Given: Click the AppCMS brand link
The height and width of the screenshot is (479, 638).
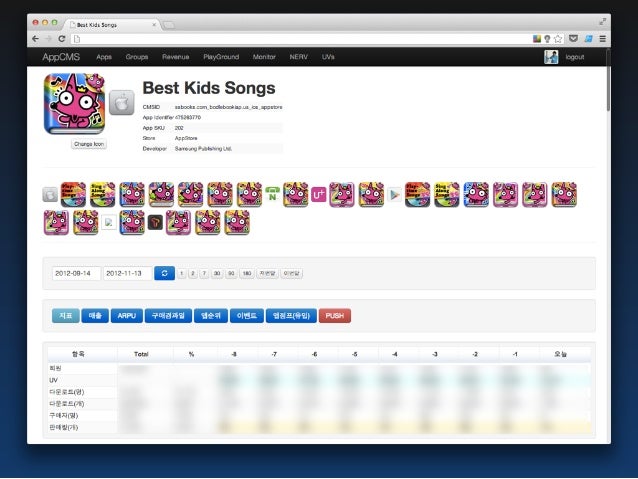Looking at the screenshot, I should coord(61,57).
